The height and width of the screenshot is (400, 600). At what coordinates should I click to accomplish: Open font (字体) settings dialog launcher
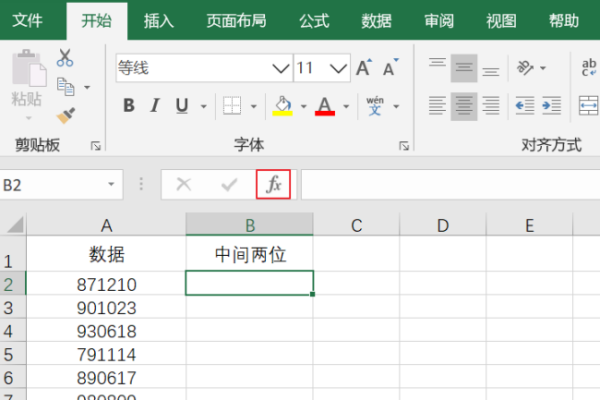click(x=404, y=146)
